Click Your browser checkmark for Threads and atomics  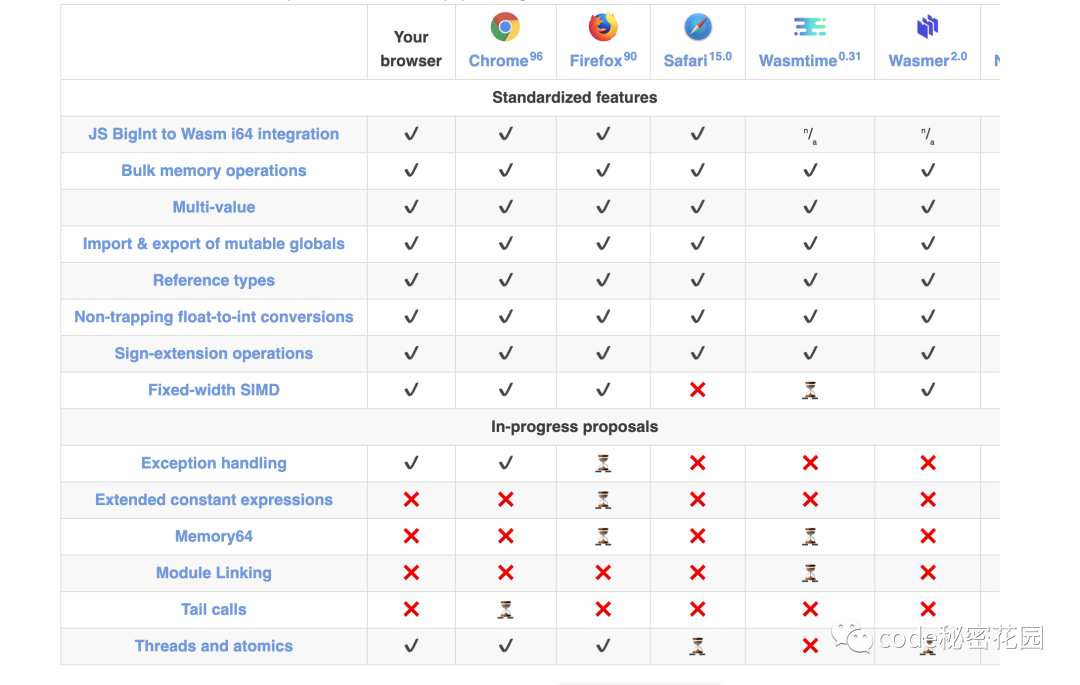411,646
